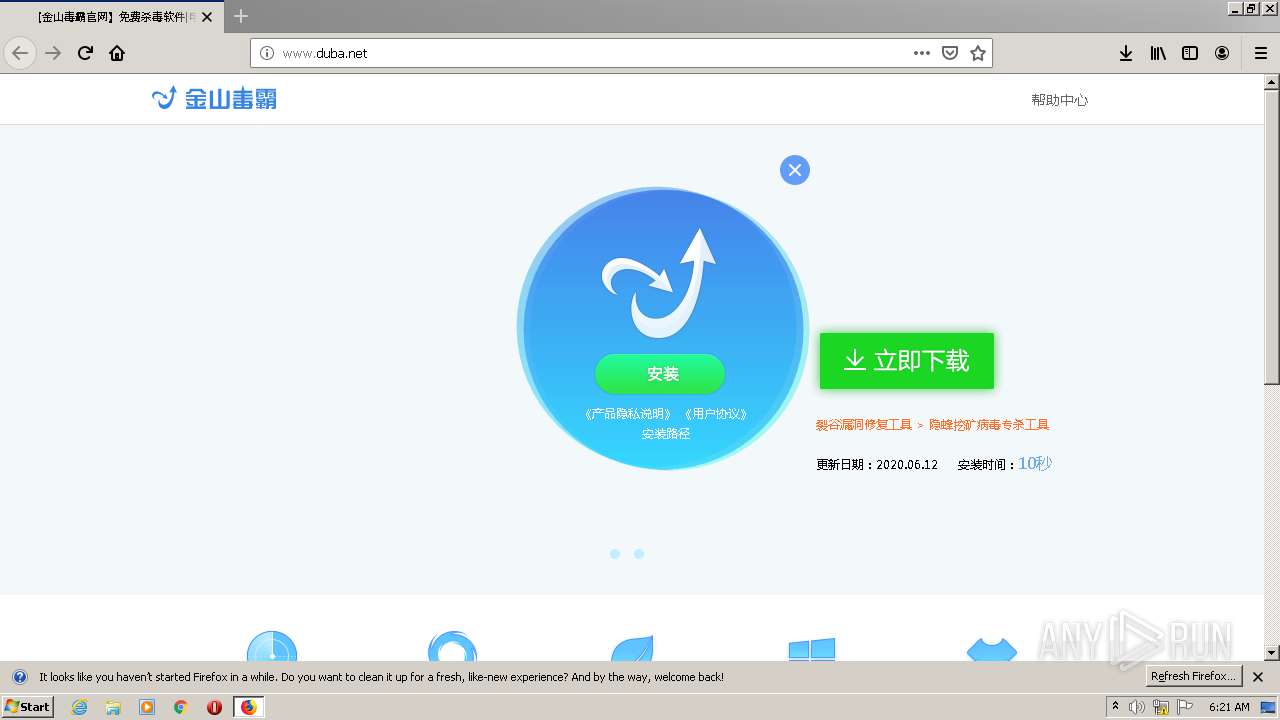Viewport: 1280px width, 720px height.
Task: Show hidden system tray icons
Action: tap(1115, 707)
